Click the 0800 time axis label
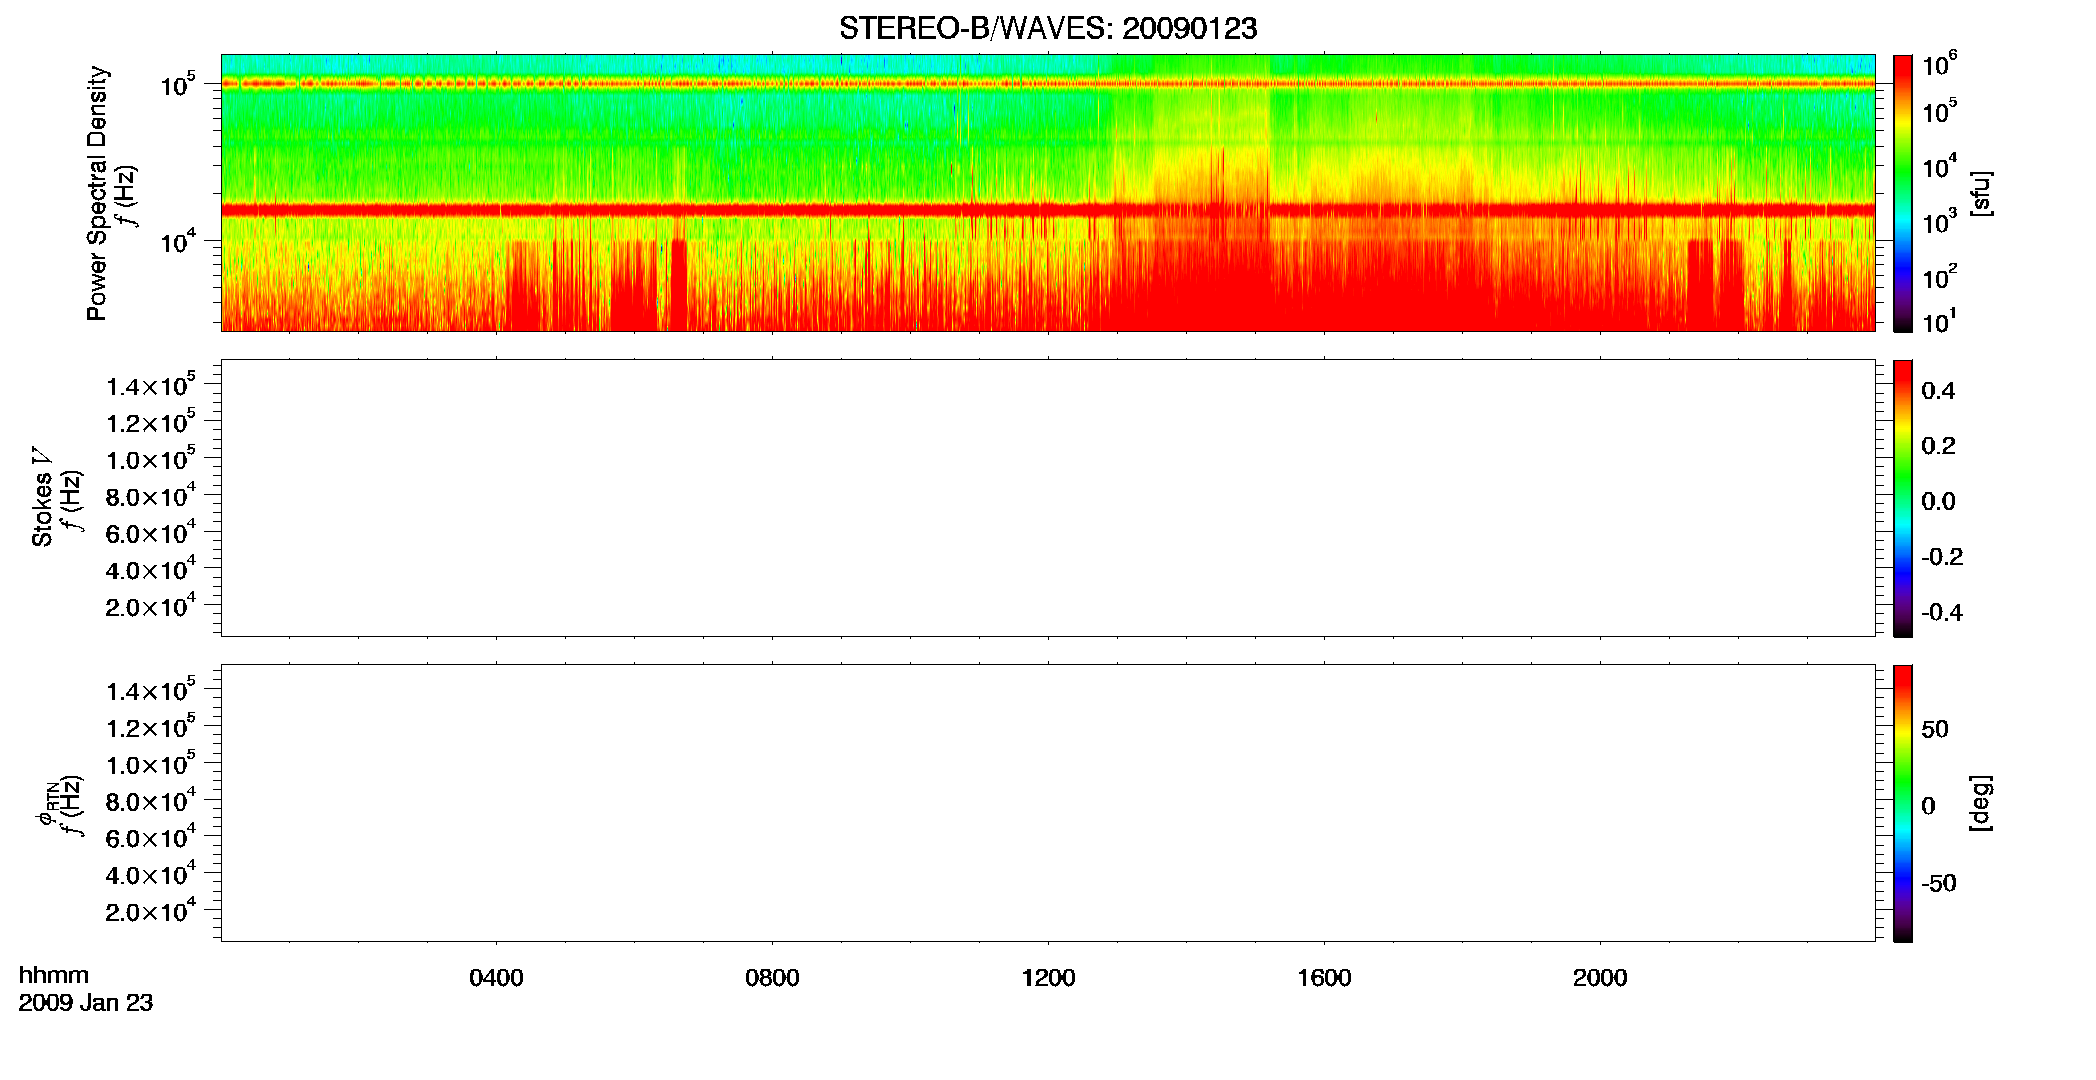Screen dimensions: 2096x1080 [772, 978]
